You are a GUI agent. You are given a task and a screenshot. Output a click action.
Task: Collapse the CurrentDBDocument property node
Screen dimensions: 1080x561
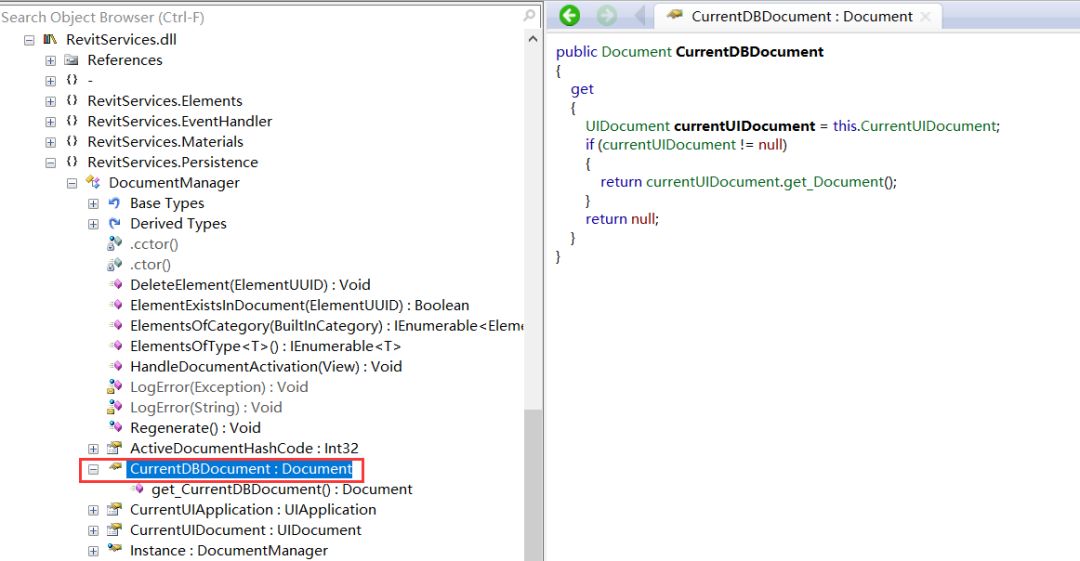[93, 469]
